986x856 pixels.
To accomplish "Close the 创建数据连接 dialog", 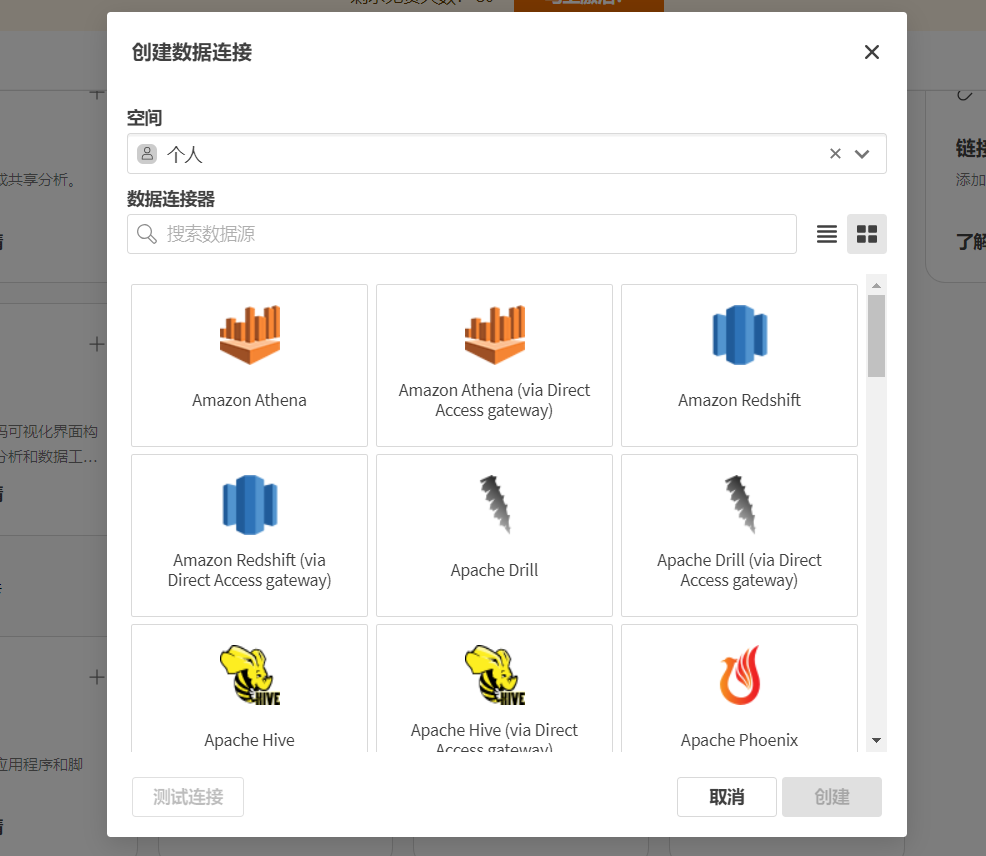I will pos(872,52).
